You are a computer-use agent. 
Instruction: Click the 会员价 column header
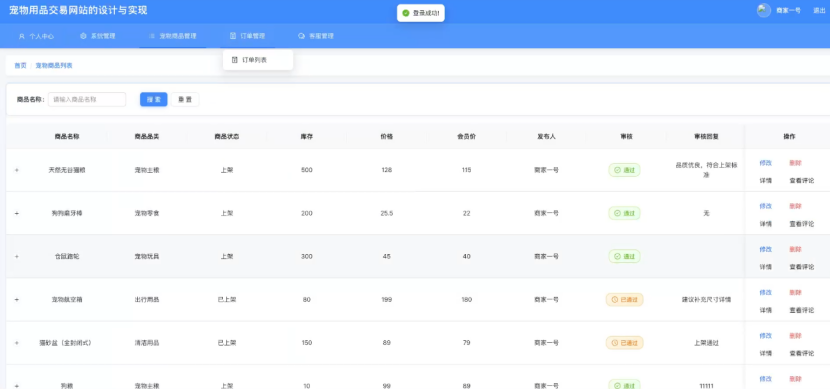coord(466,137)
